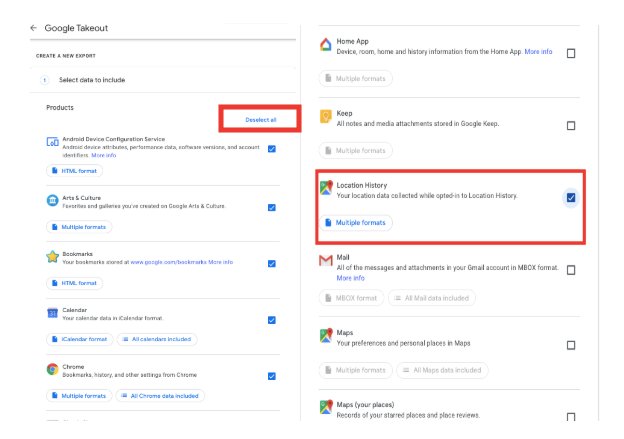Check the Maps preferences checkbox
This screenshot has height=439, width=624.
pyautogui.click(x=571, y=345)
